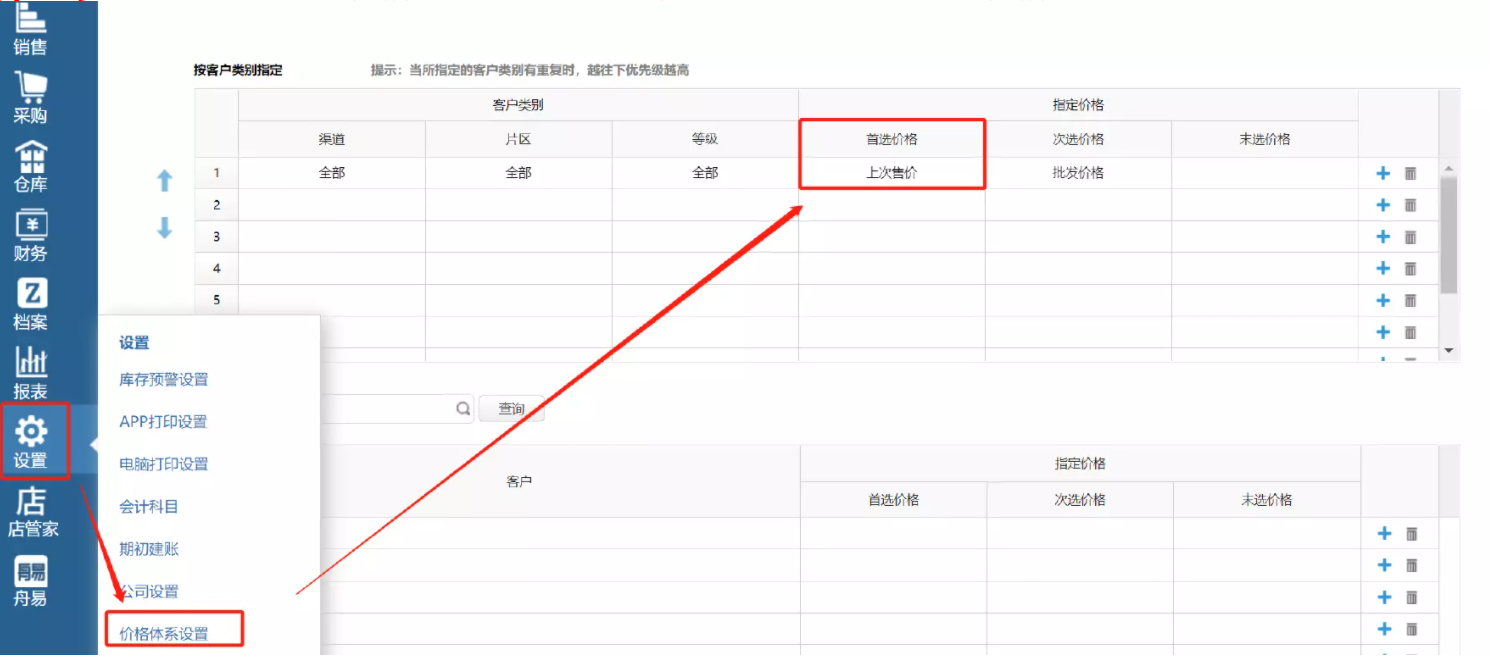
Task: Move row down with the down arrow
Action: pyautogui.click(x=165, y=228)
